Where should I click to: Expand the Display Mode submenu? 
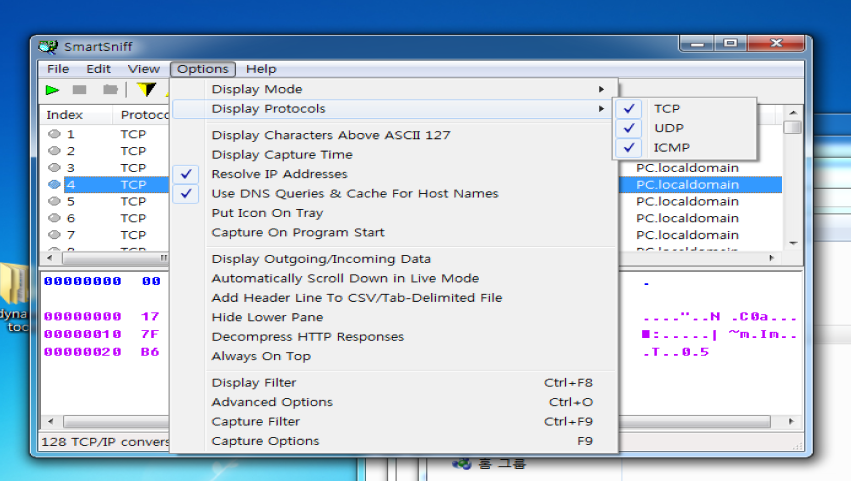pos(395,89)
